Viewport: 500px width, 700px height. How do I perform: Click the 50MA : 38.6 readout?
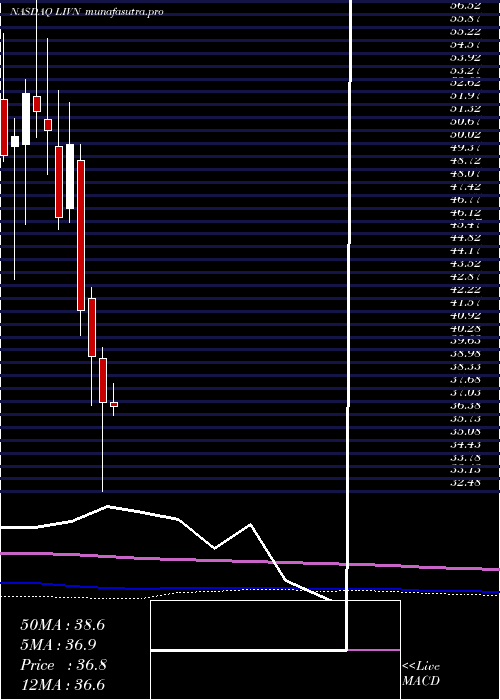click(62, 625)
